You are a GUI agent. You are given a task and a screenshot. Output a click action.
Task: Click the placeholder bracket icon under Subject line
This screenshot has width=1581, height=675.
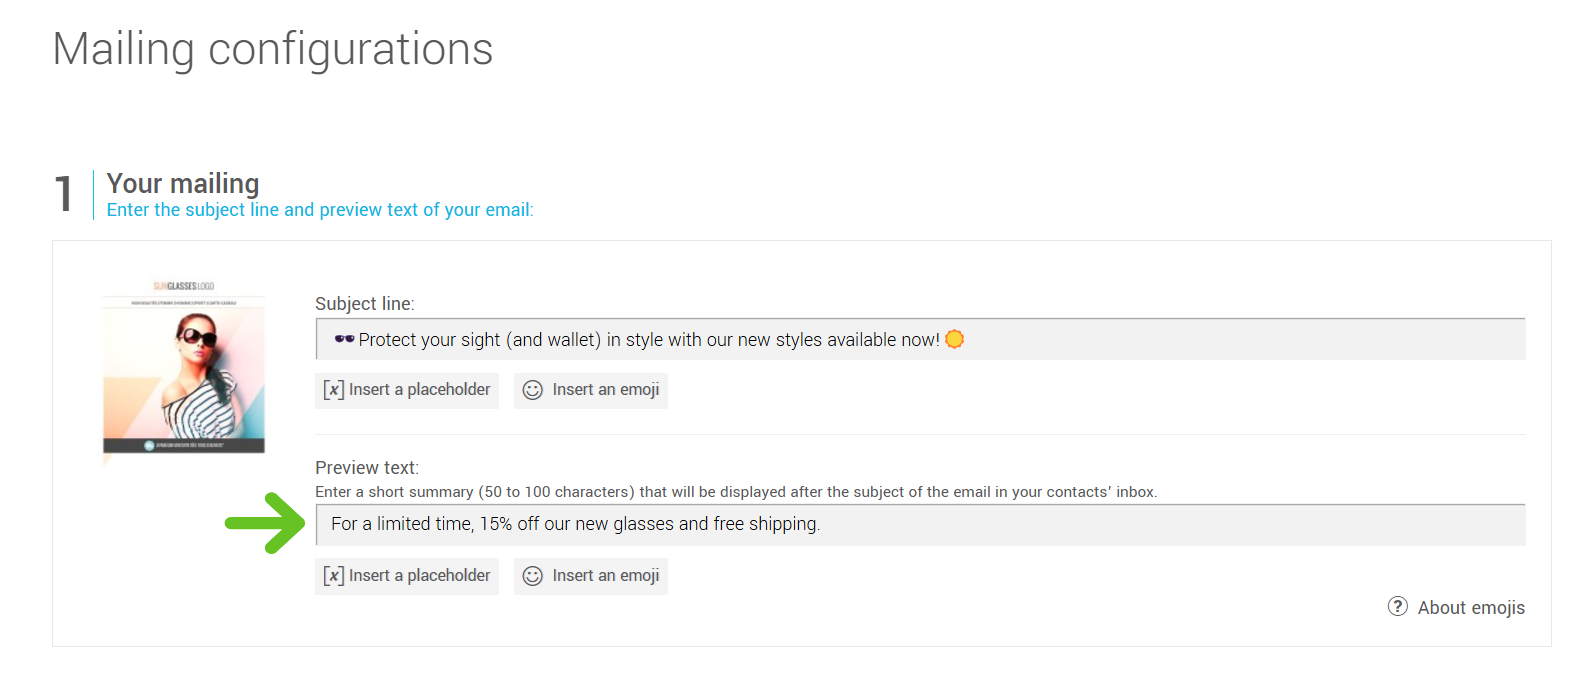tap(334, 390)
